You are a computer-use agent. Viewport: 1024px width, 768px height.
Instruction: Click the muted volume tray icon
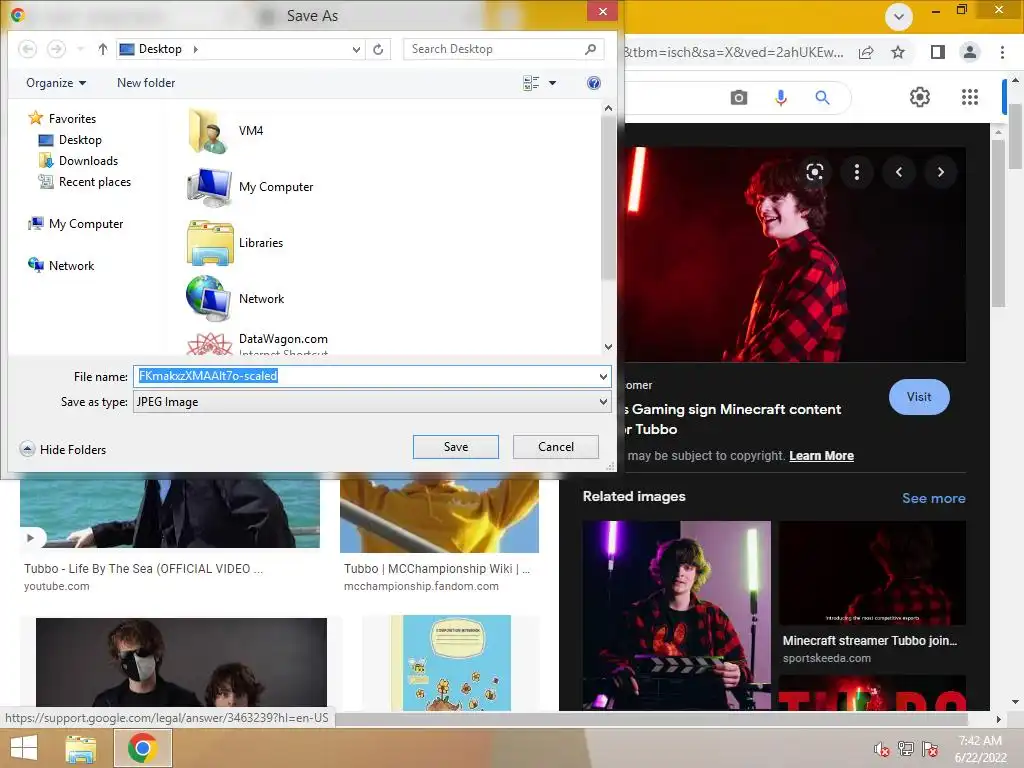(881, 749)
